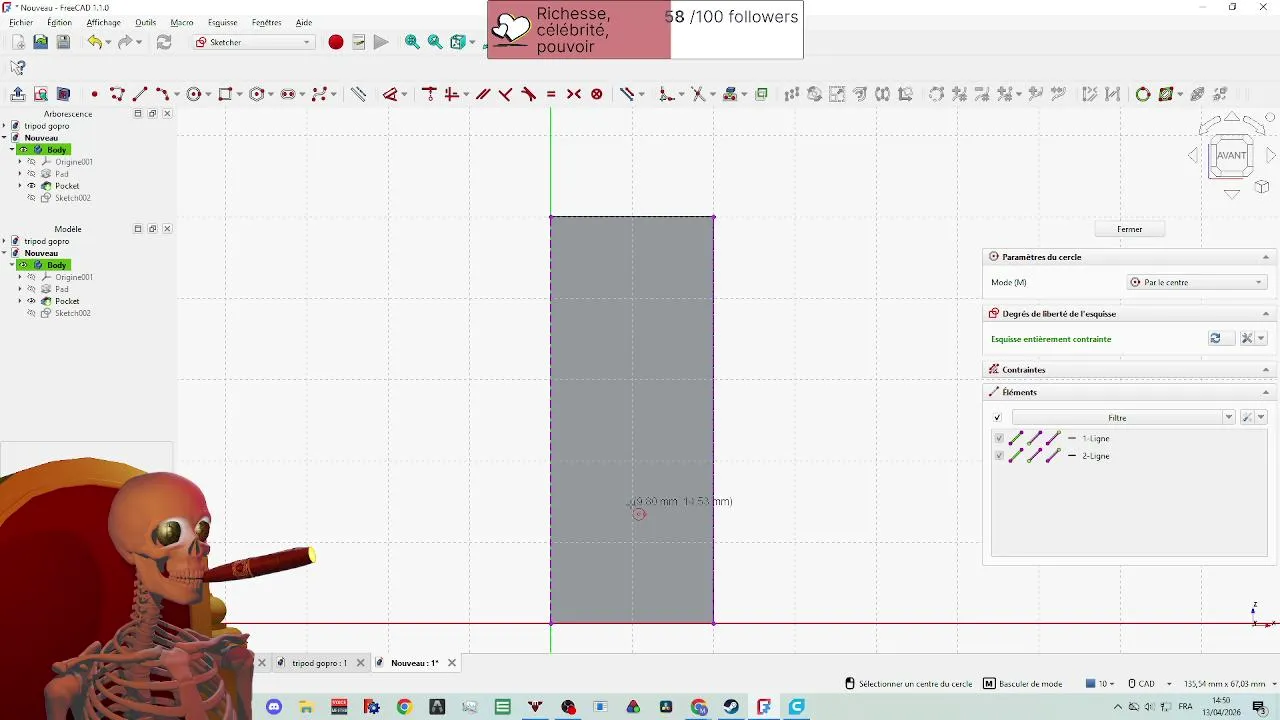Toggle checkbox for 1-Ligne element

point(998,438)
